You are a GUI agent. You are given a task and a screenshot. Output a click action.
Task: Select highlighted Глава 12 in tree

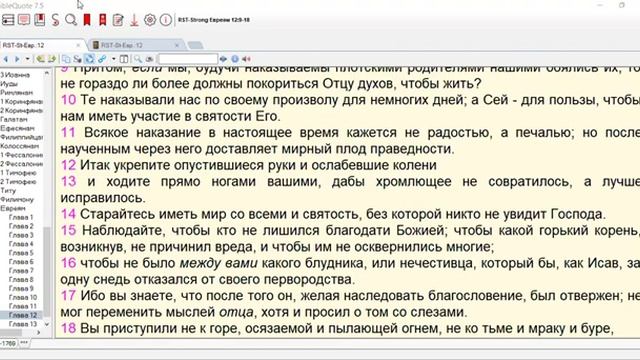22,315
